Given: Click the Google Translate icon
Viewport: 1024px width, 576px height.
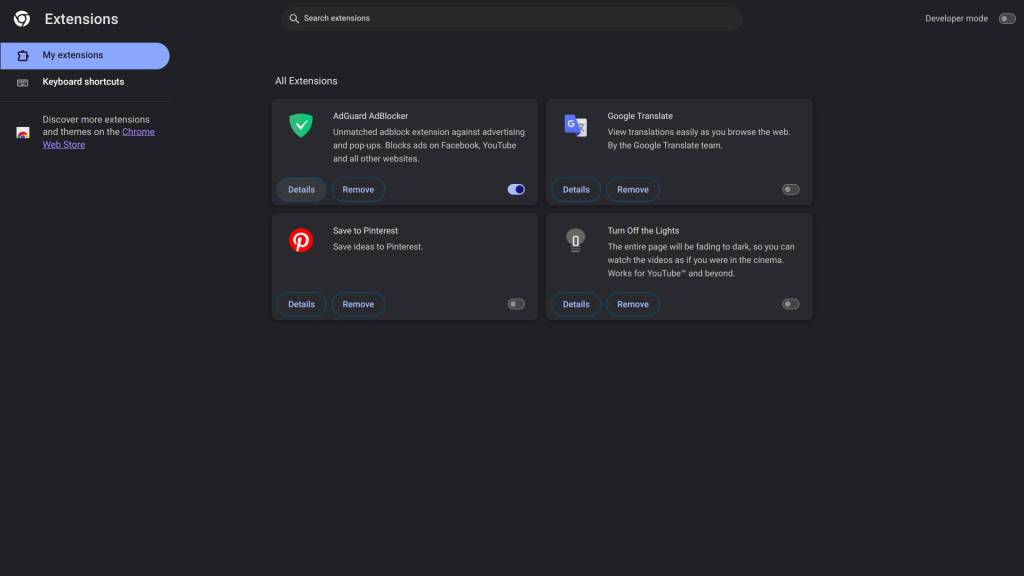Looking at the screenshot, I should tap(575, 125).
